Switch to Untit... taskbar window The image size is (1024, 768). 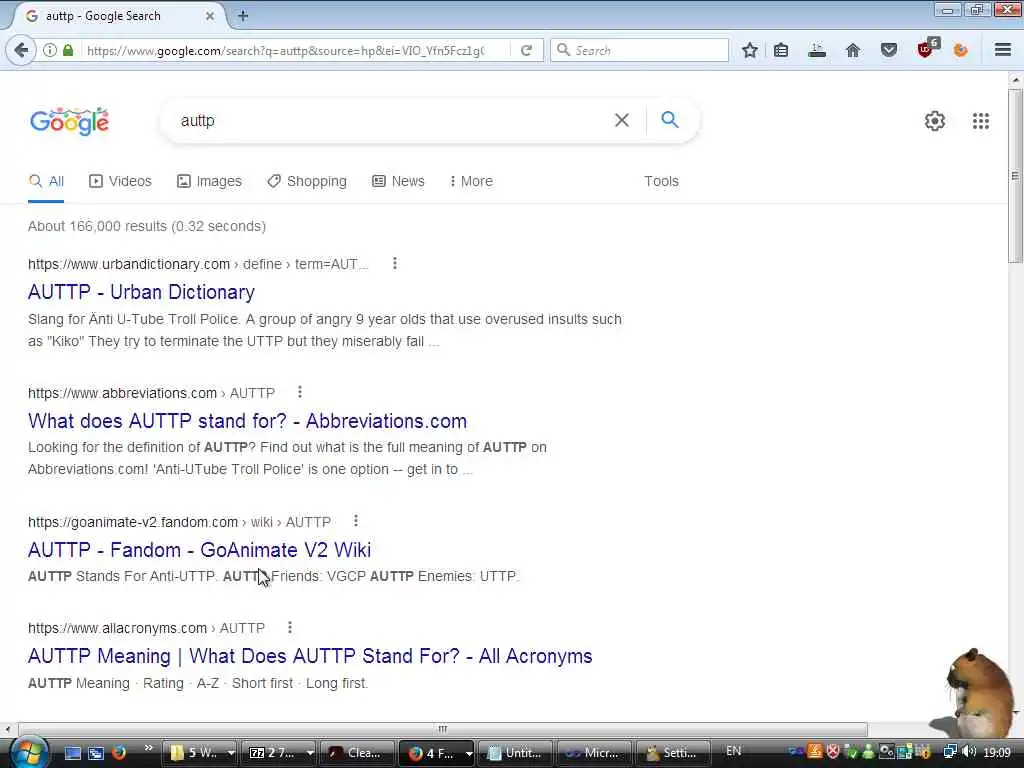pos(516,753)
